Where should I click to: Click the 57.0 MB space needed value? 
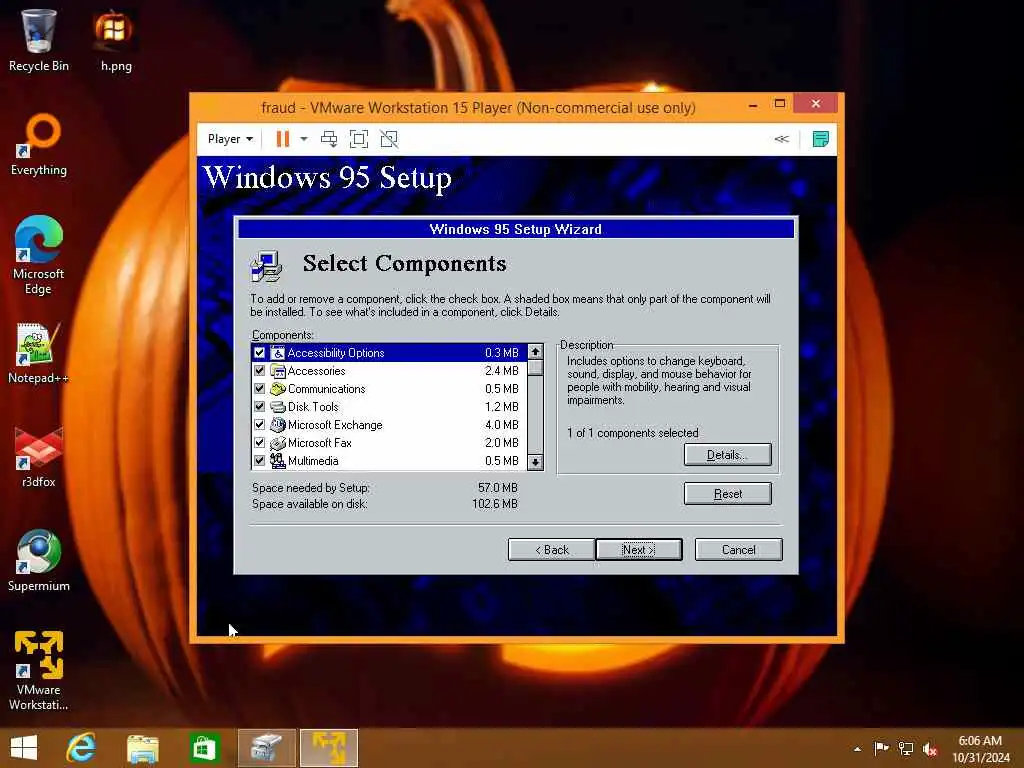[x=498, y=488]
